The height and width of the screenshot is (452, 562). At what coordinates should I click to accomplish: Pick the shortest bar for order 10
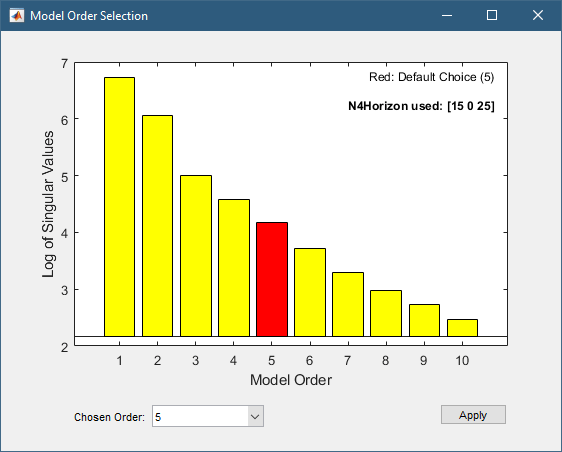point(462,328)
